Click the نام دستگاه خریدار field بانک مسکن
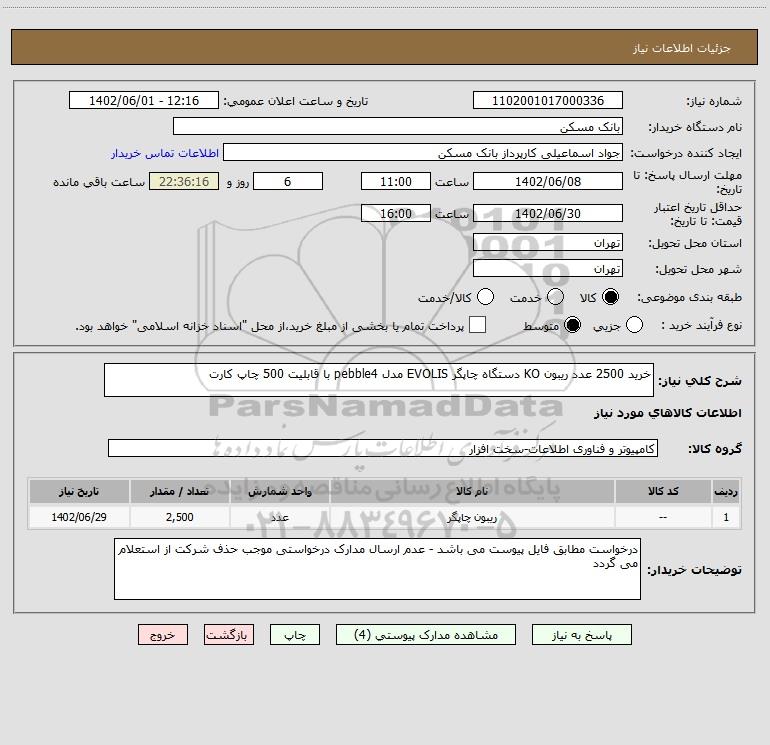The image size is (770, 745). (x=398, y=127)
